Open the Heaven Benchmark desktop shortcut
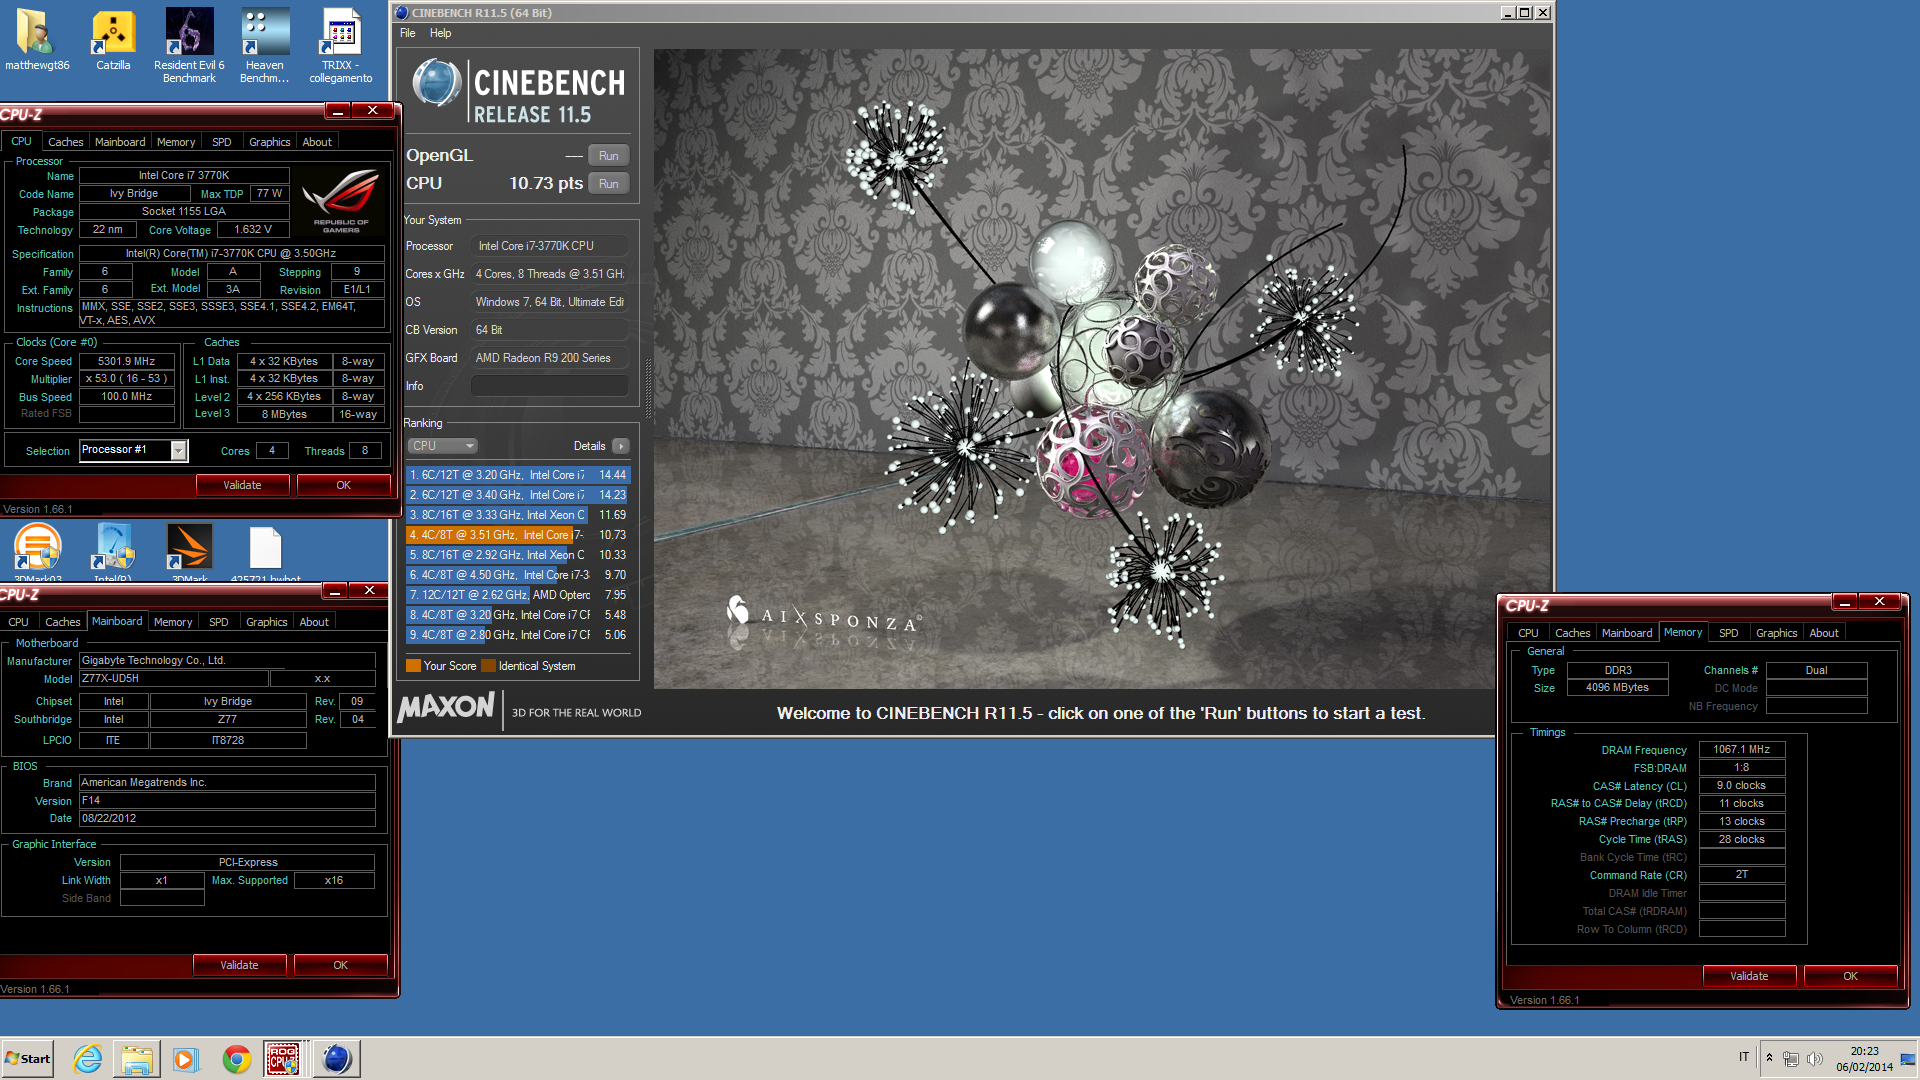1920x1080 pixels. coord(265,45)
